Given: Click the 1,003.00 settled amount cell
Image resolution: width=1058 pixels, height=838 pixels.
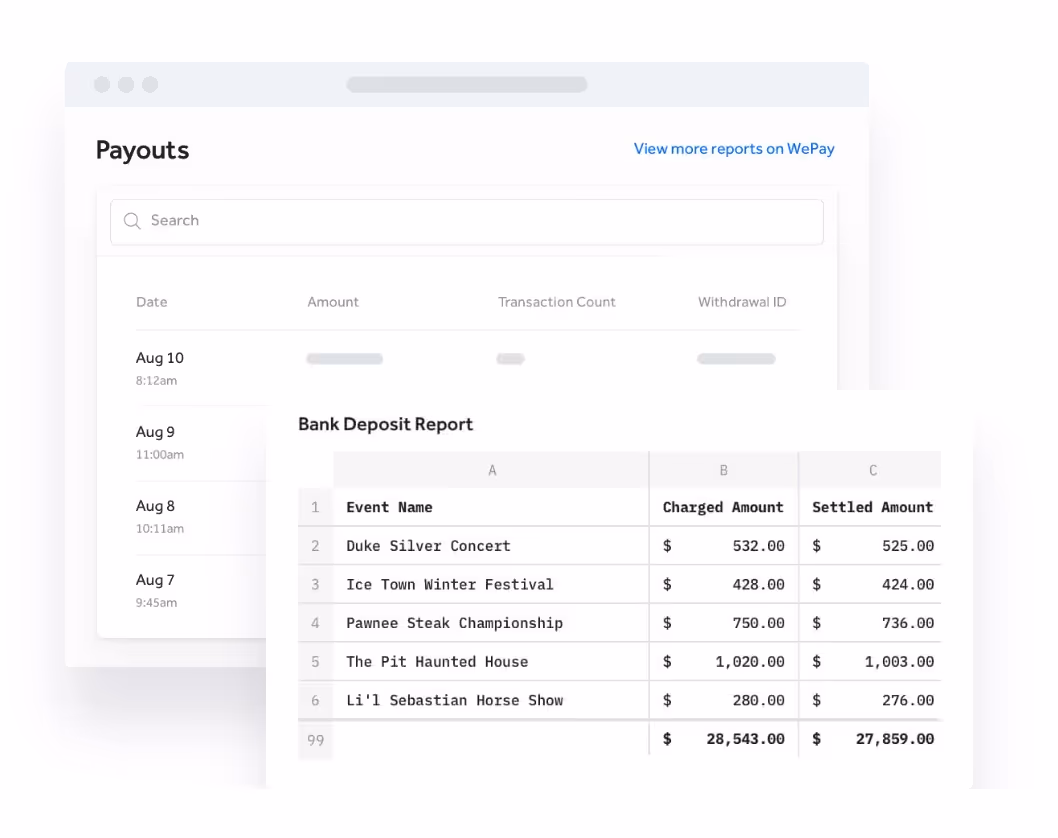Looking at the screenshot, I should [x=870, y=662].
